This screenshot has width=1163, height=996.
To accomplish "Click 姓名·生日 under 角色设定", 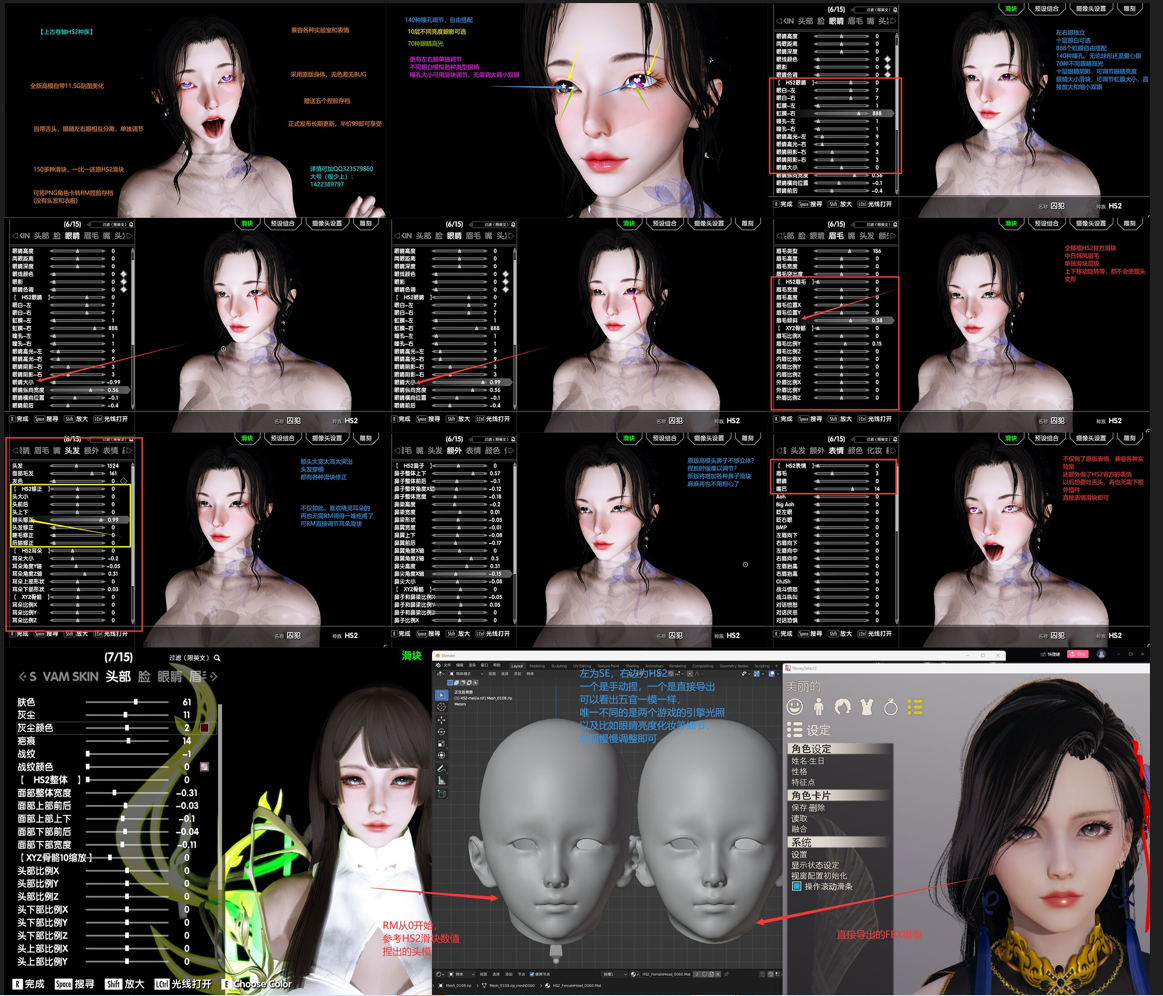I will coord(810,761).
